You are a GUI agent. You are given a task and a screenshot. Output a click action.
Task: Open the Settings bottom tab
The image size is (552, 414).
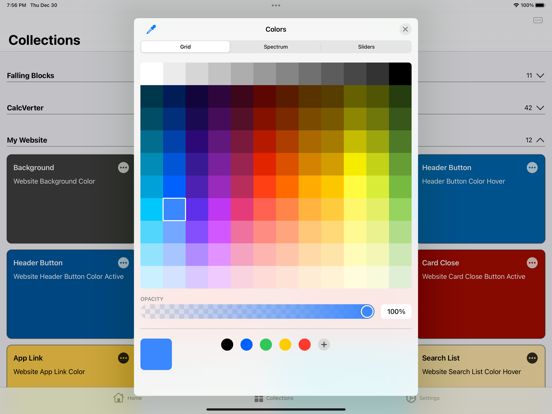pos(422,398)
